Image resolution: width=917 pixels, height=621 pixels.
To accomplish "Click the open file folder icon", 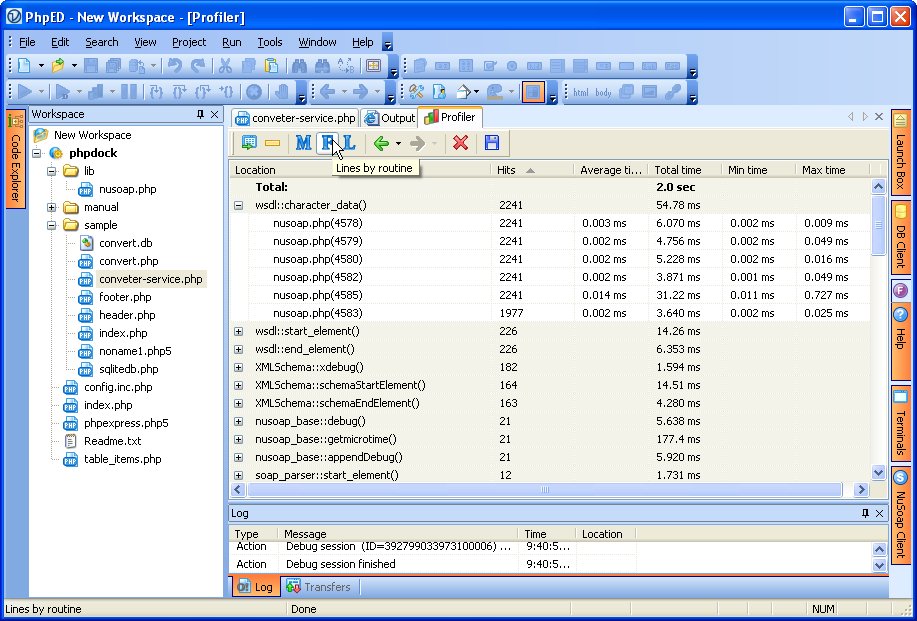I will click(57, 65).
